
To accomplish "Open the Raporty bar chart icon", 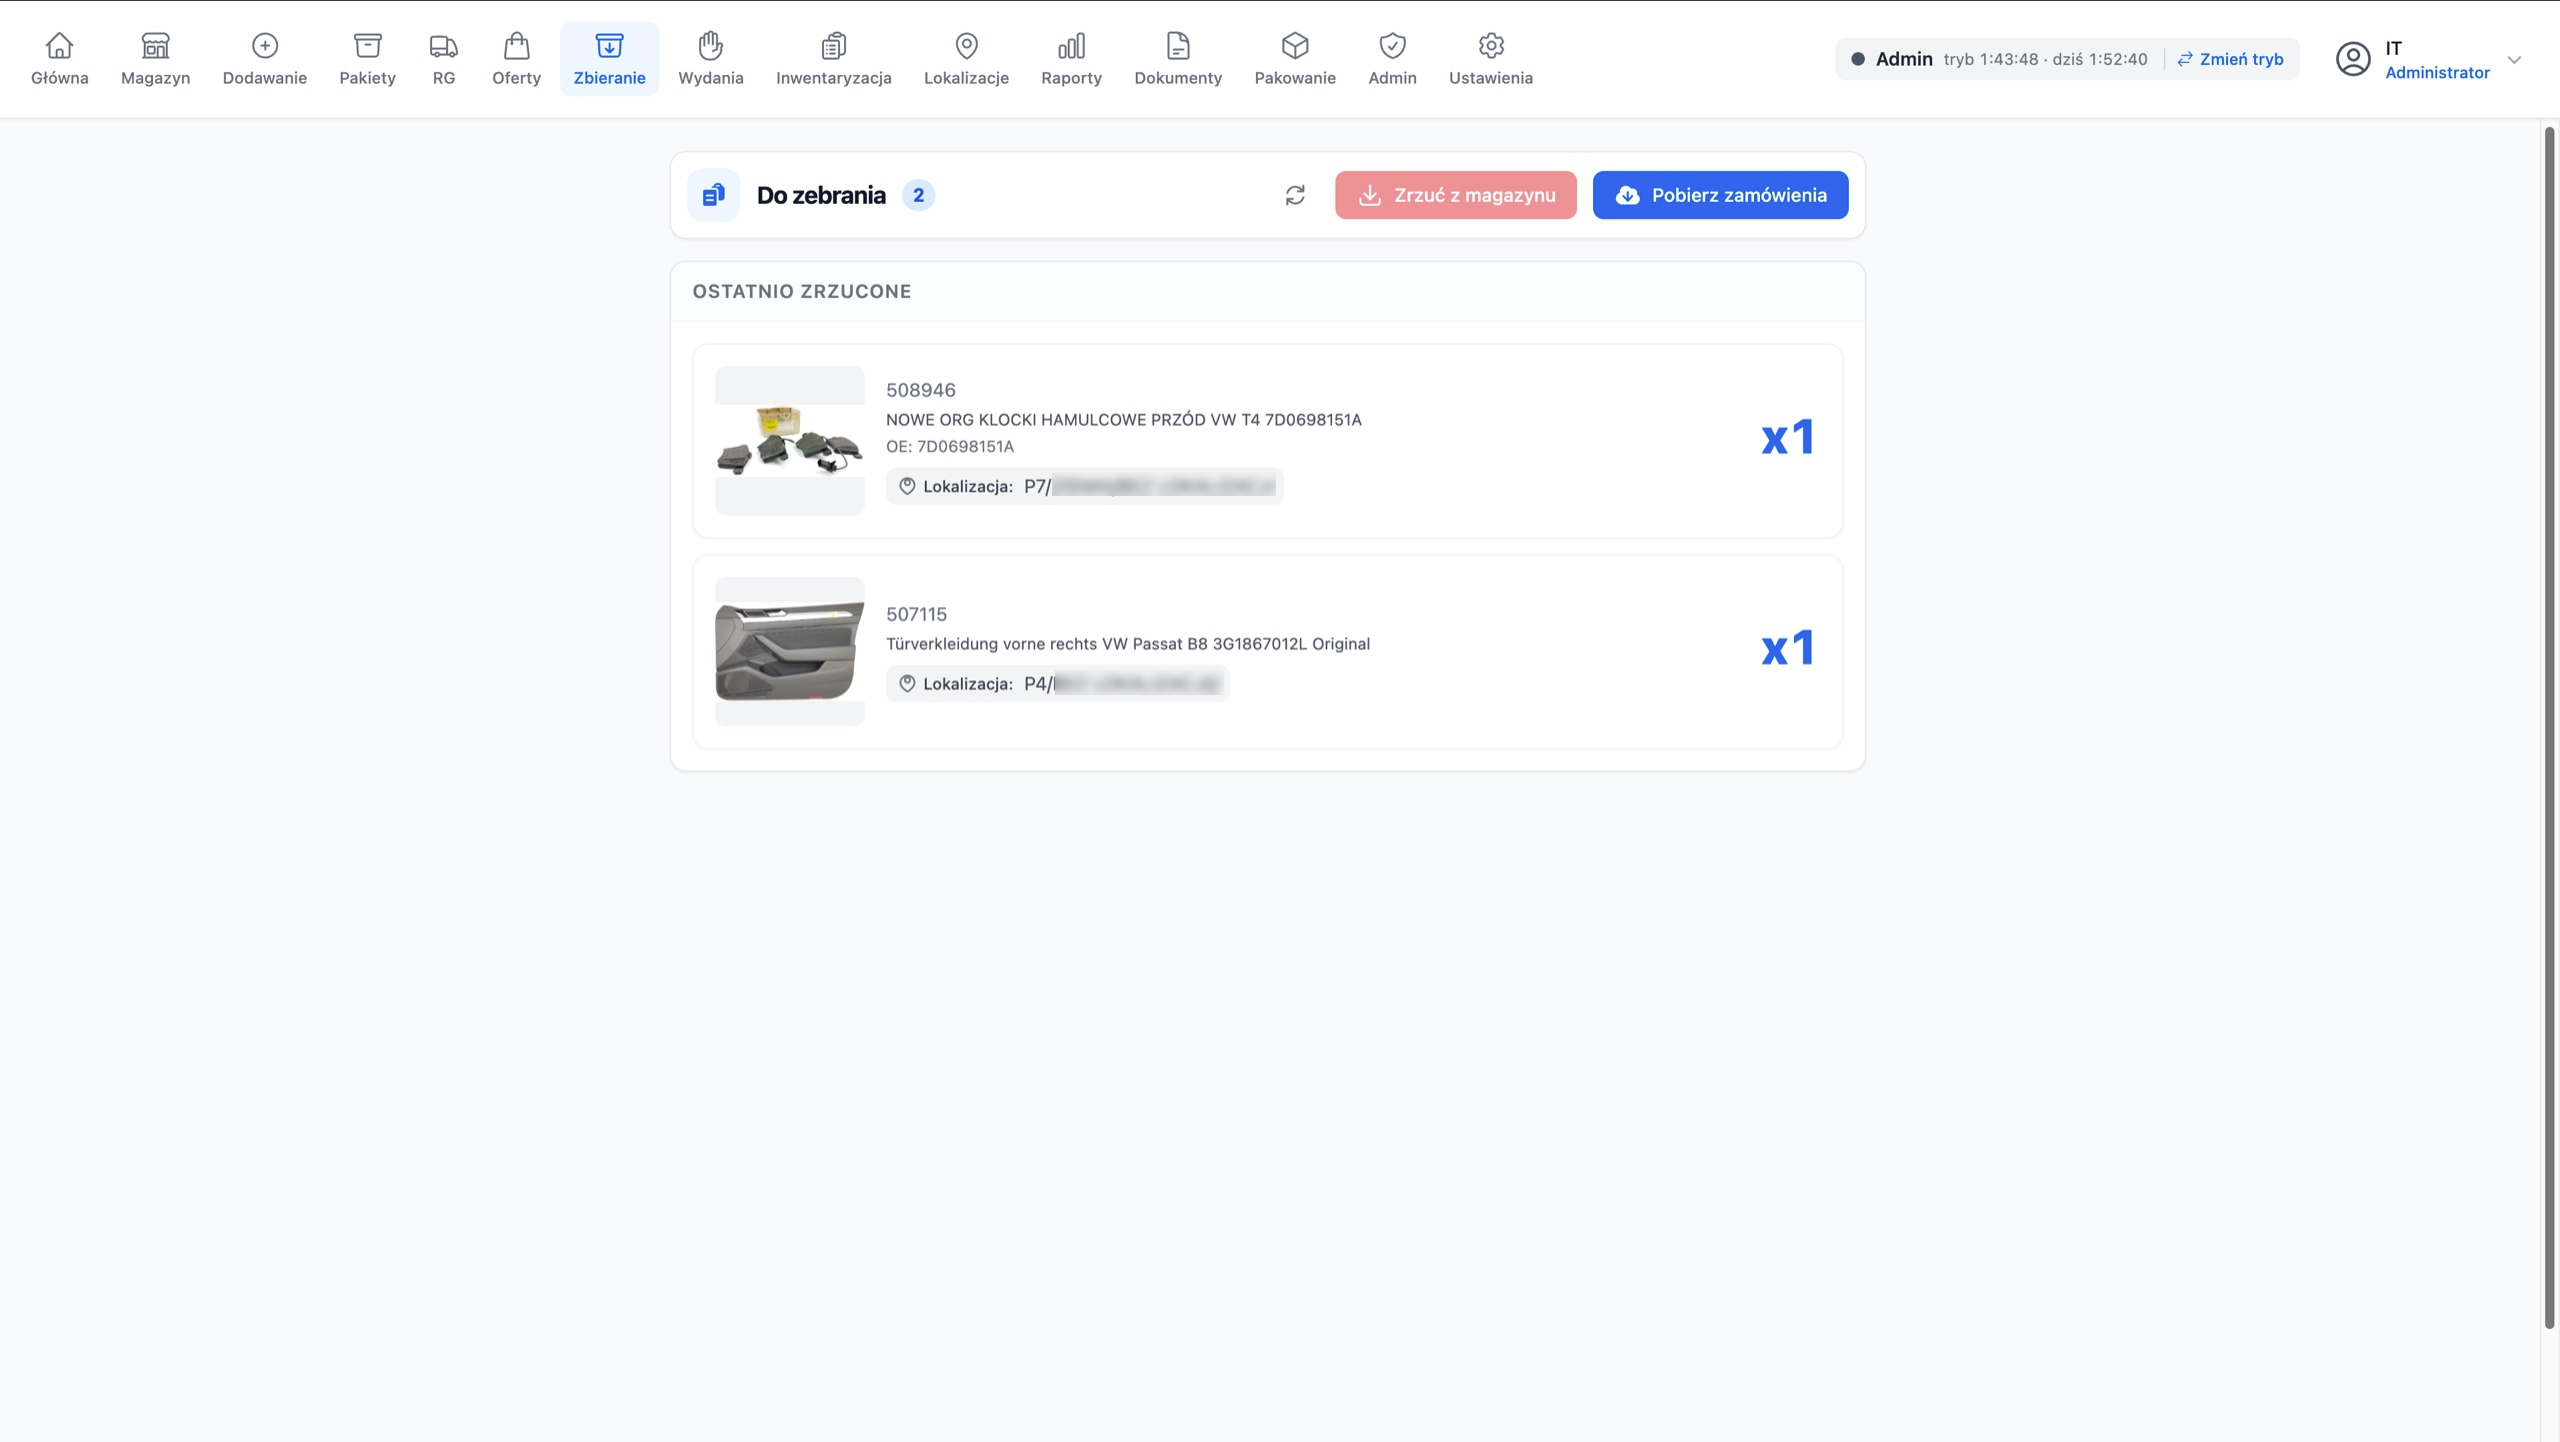I will [x=1071, y=46].
